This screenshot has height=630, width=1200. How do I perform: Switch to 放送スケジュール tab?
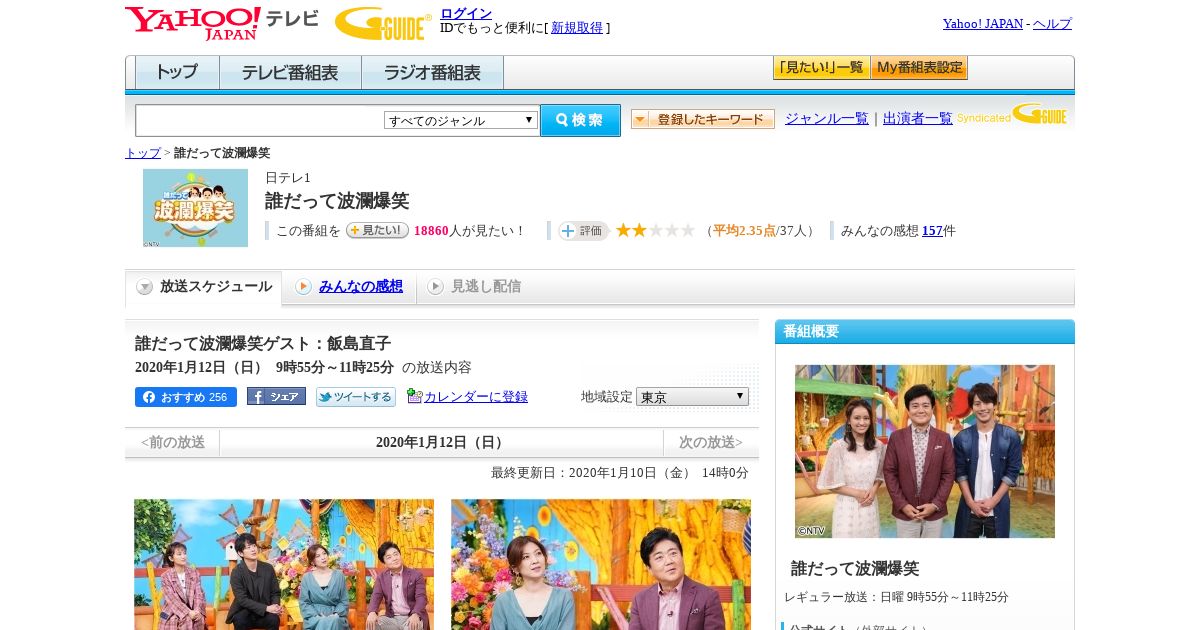point(204,287)
